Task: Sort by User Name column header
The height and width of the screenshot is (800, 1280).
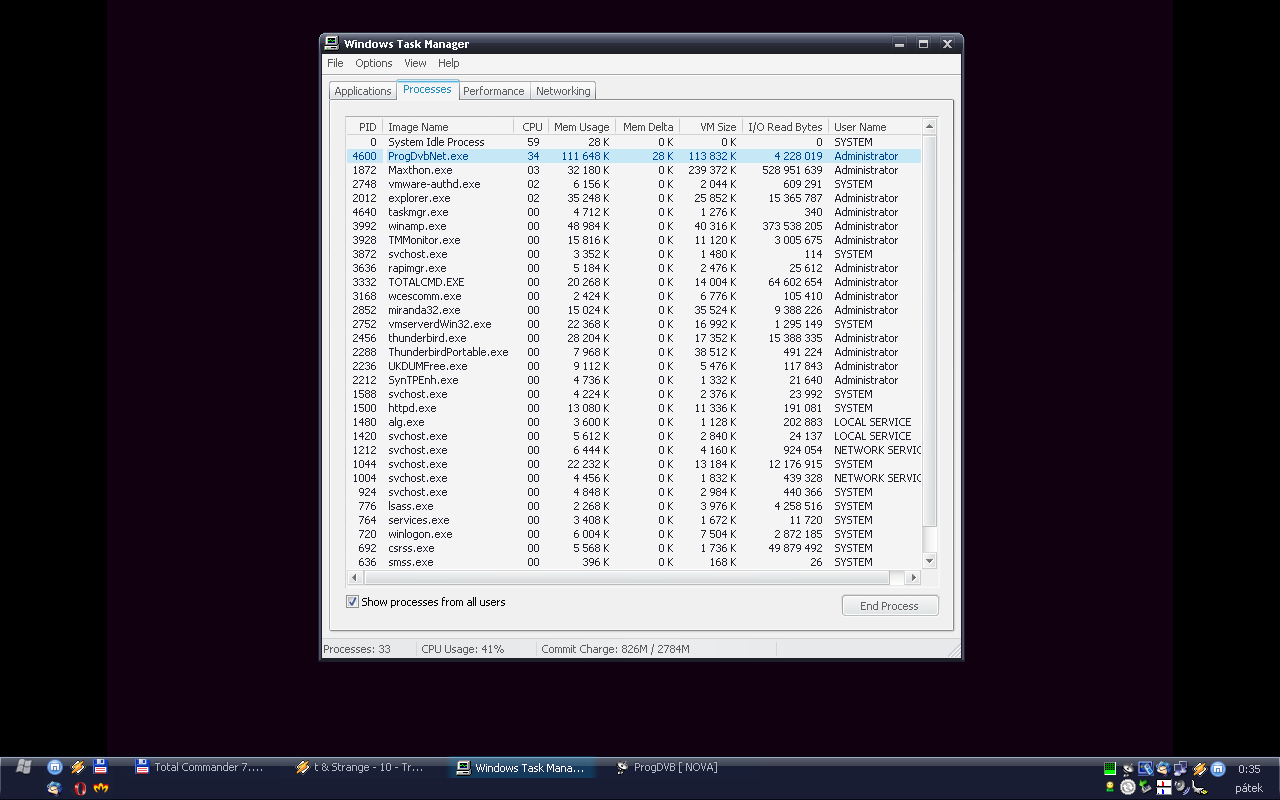Action: [875, 127]
